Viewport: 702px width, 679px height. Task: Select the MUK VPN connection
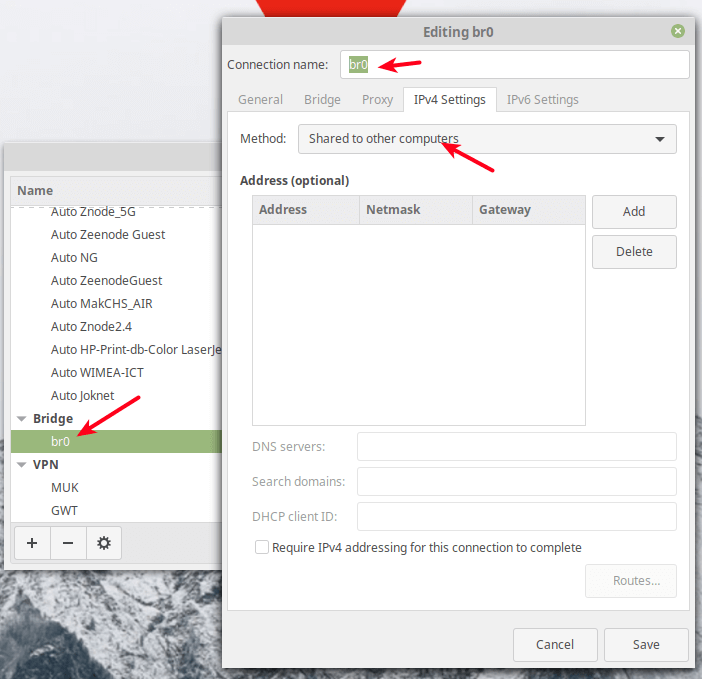pyautogui.click(x=116, y=487)
